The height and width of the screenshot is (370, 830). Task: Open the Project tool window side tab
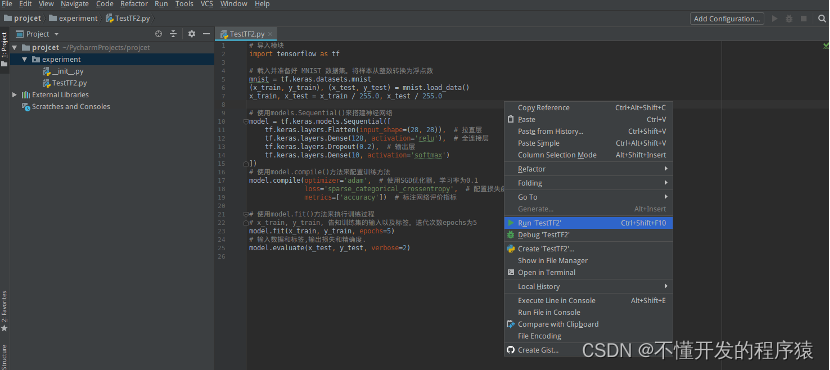tap(4, 49)
